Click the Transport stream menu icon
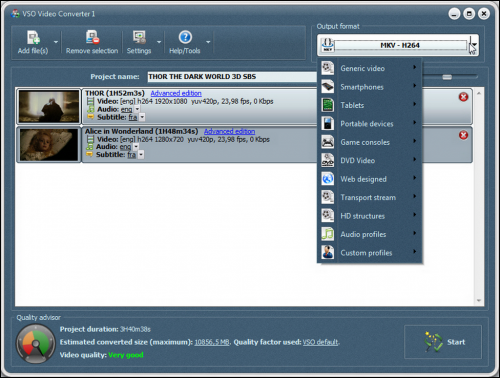This screenshot has width=500, height=378. pos(328,197)
